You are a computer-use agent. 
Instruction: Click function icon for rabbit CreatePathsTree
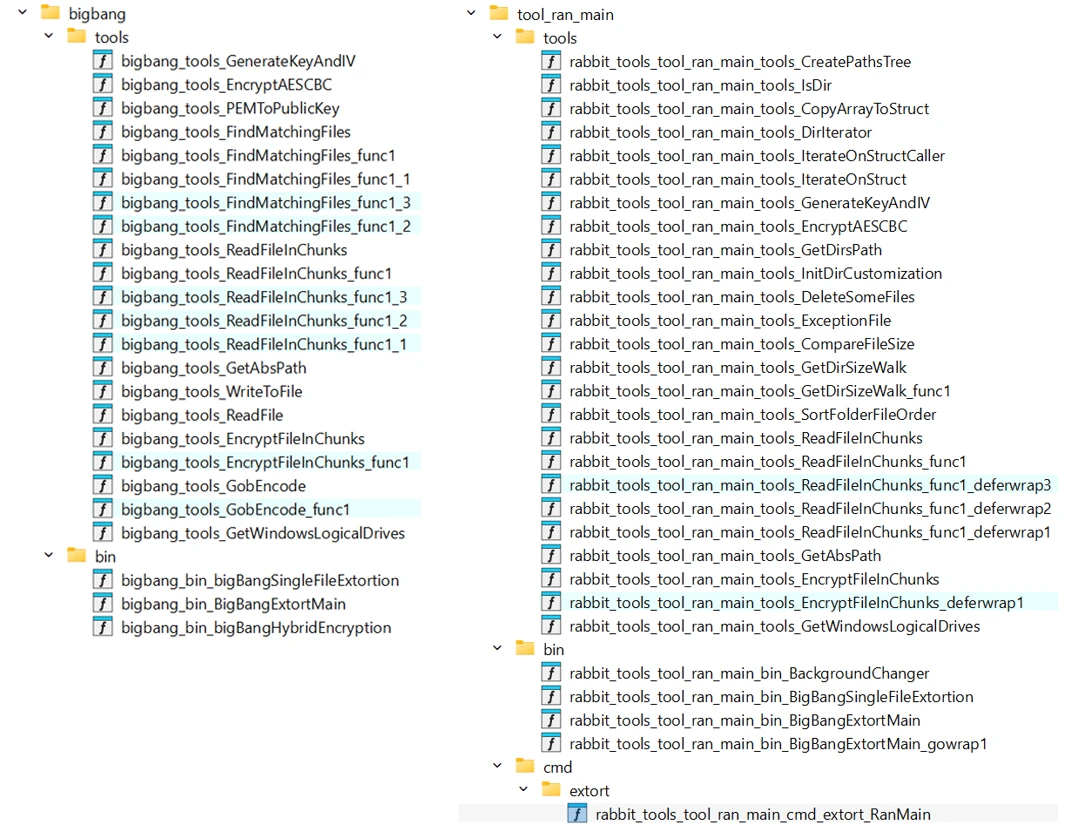click(x=551, y=61)
